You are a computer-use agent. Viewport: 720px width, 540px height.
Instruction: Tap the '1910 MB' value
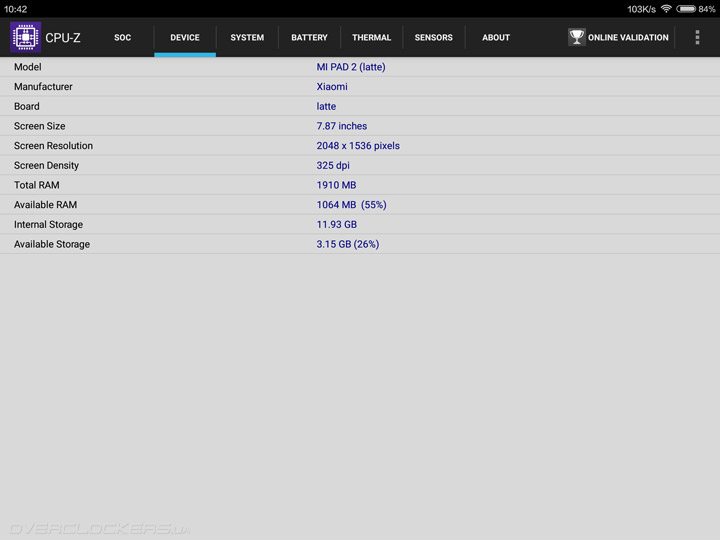tap(336, 186)
